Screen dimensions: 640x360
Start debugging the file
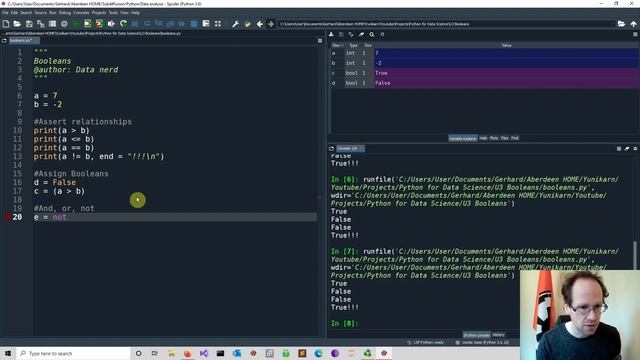[135, 24]
